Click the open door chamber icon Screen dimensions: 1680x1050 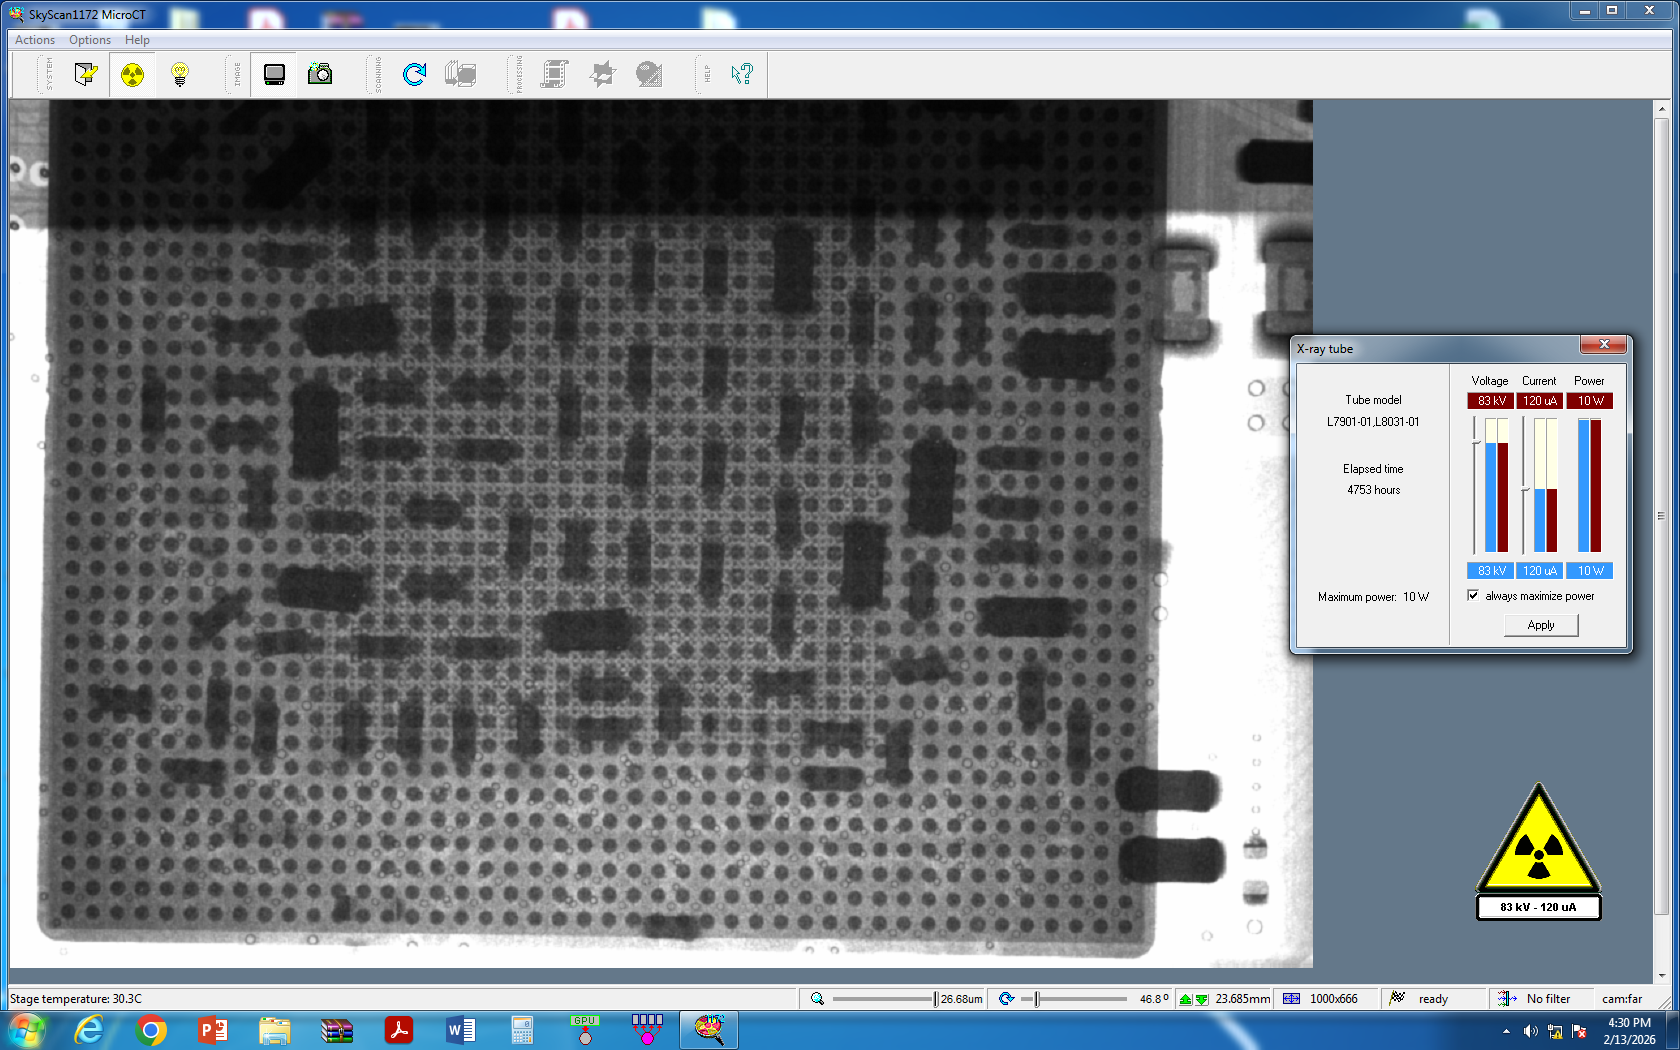(x=86, y=74)
